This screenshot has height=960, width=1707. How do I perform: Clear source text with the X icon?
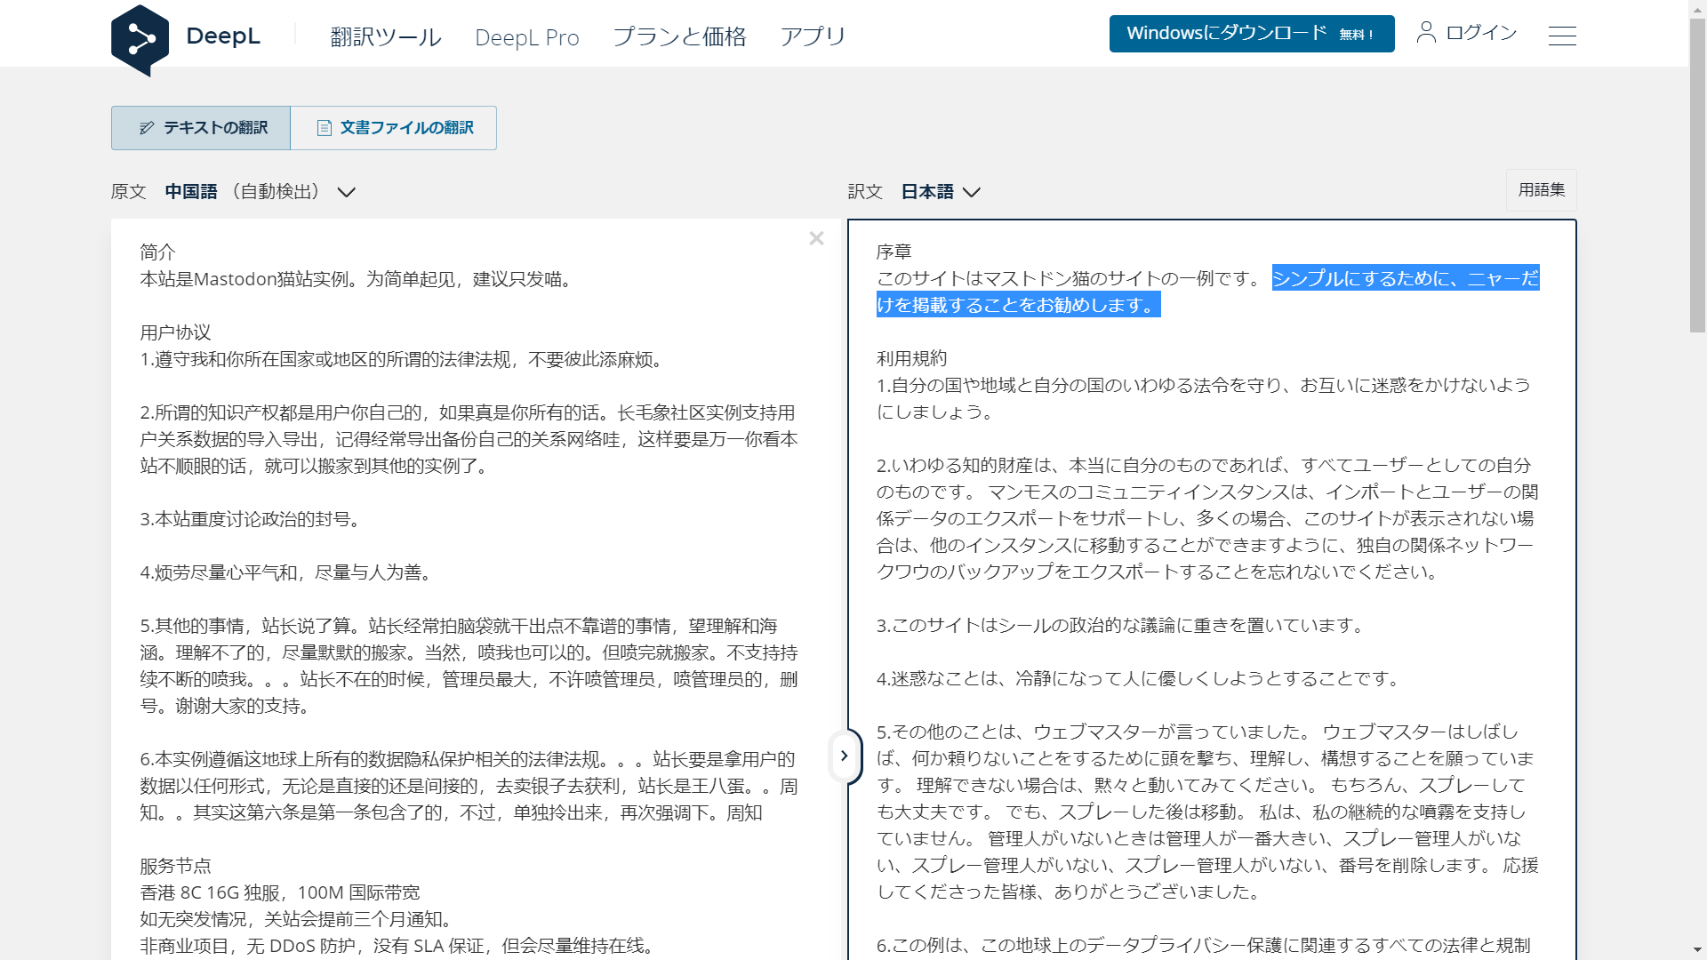click(x=816, y=238)
